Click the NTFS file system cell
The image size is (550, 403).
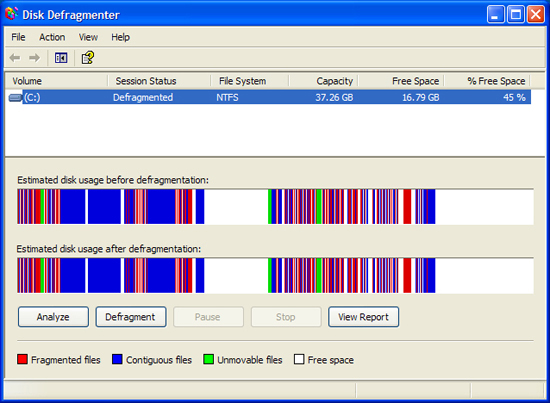pyautogui.click(x=227, y=98)
